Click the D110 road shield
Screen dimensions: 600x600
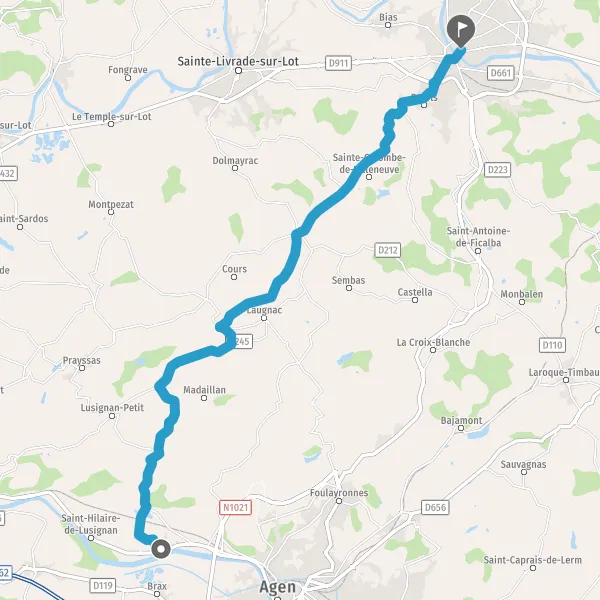(552, 345)
